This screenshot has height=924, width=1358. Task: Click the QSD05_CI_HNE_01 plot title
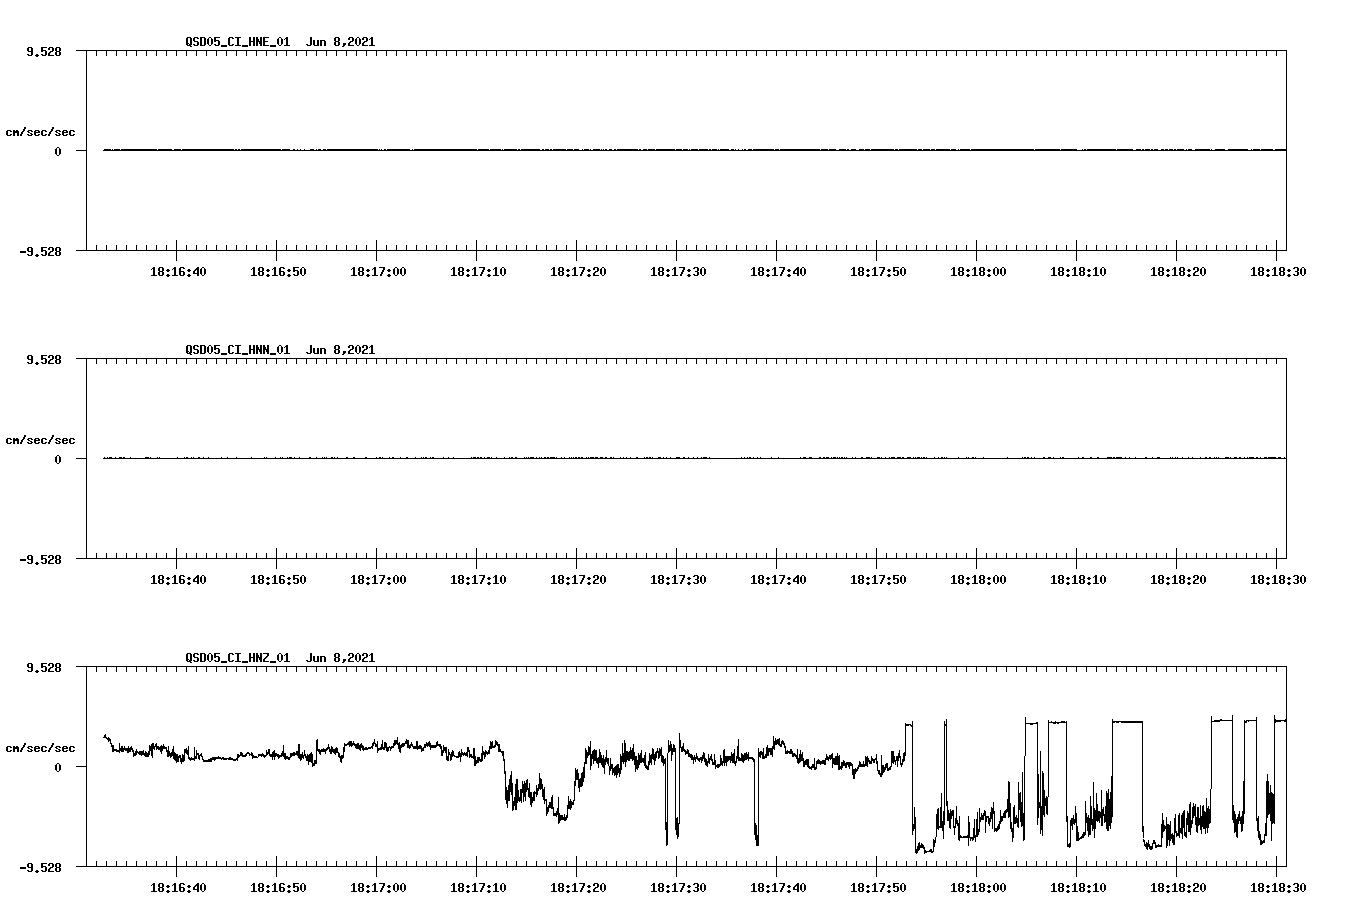[280, 42]
